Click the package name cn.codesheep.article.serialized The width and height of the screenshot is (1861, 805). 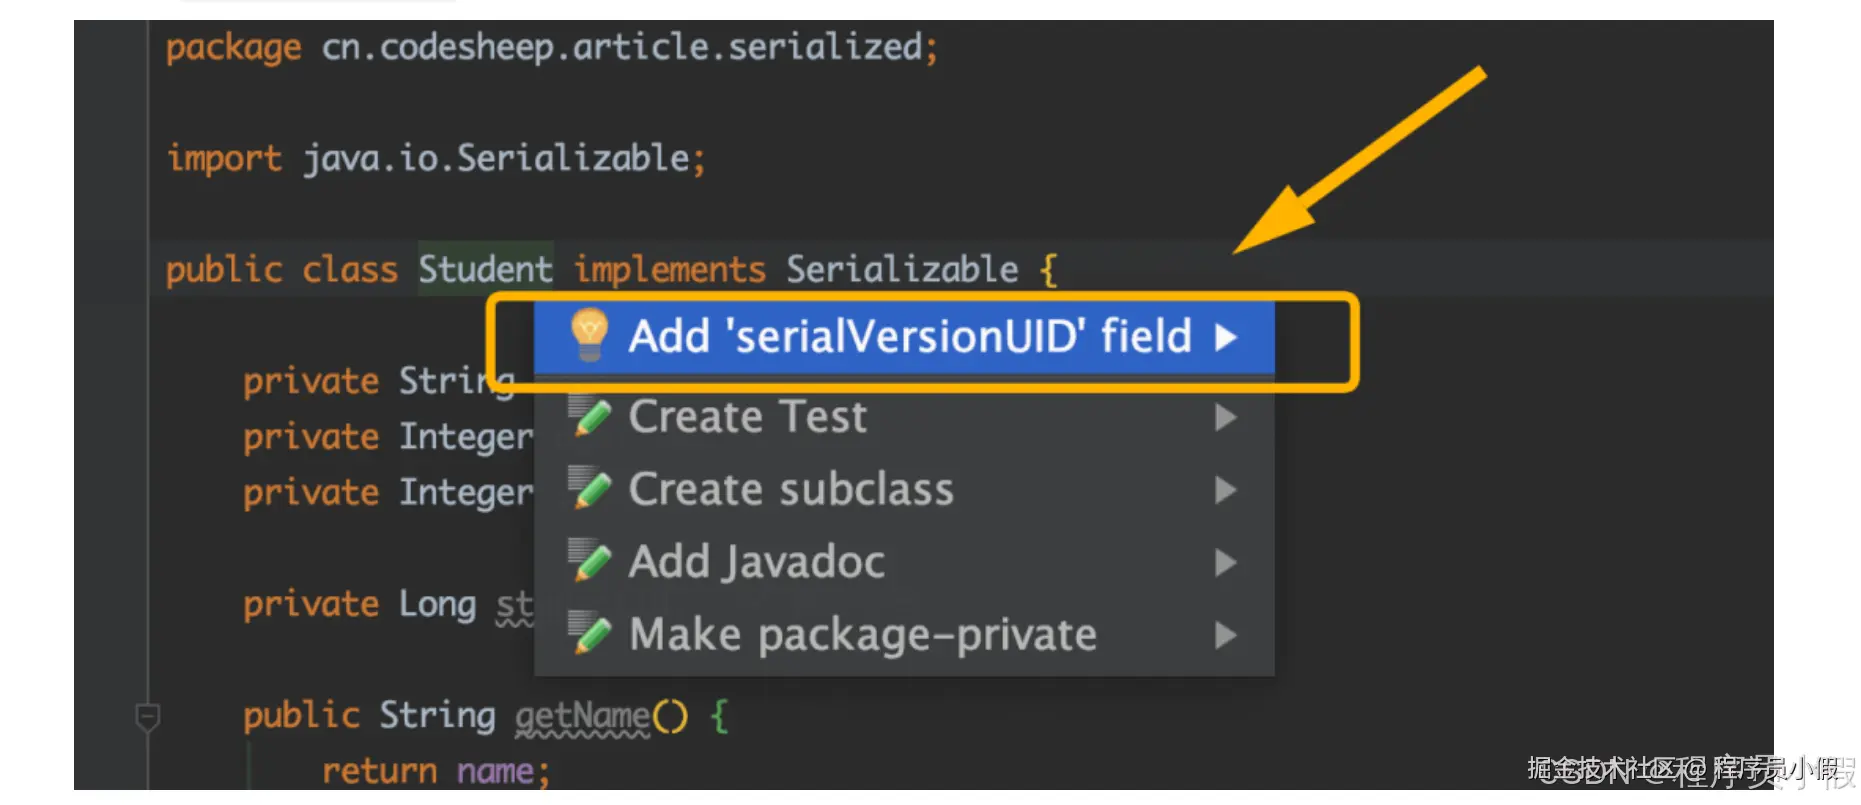tap(622, 47)
